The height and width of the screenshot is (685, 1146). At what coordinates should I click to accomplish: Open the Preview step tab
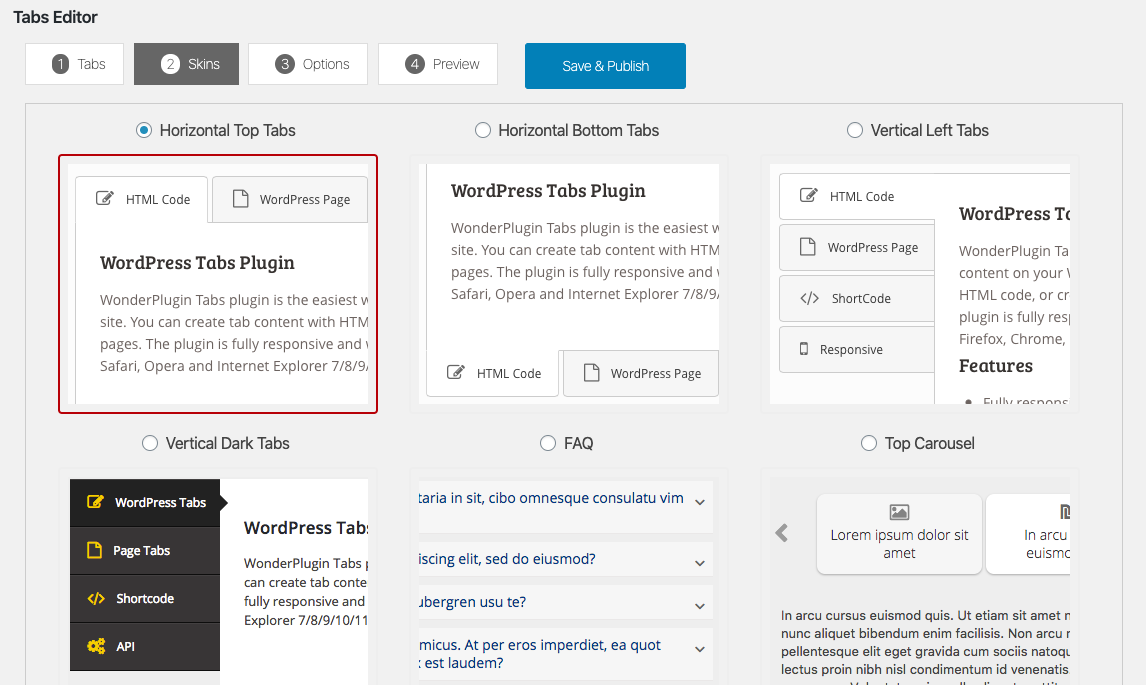point(438,64)
